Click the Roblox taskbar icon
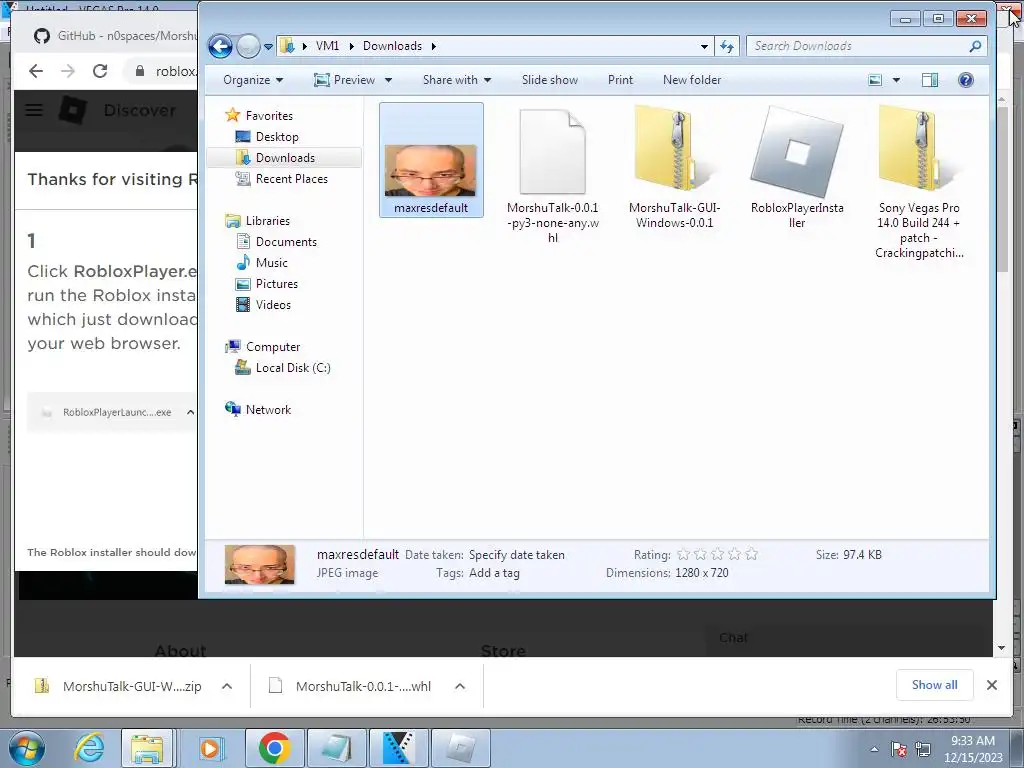This screenshot has height=768, width=1024. (x=461, y=748)
